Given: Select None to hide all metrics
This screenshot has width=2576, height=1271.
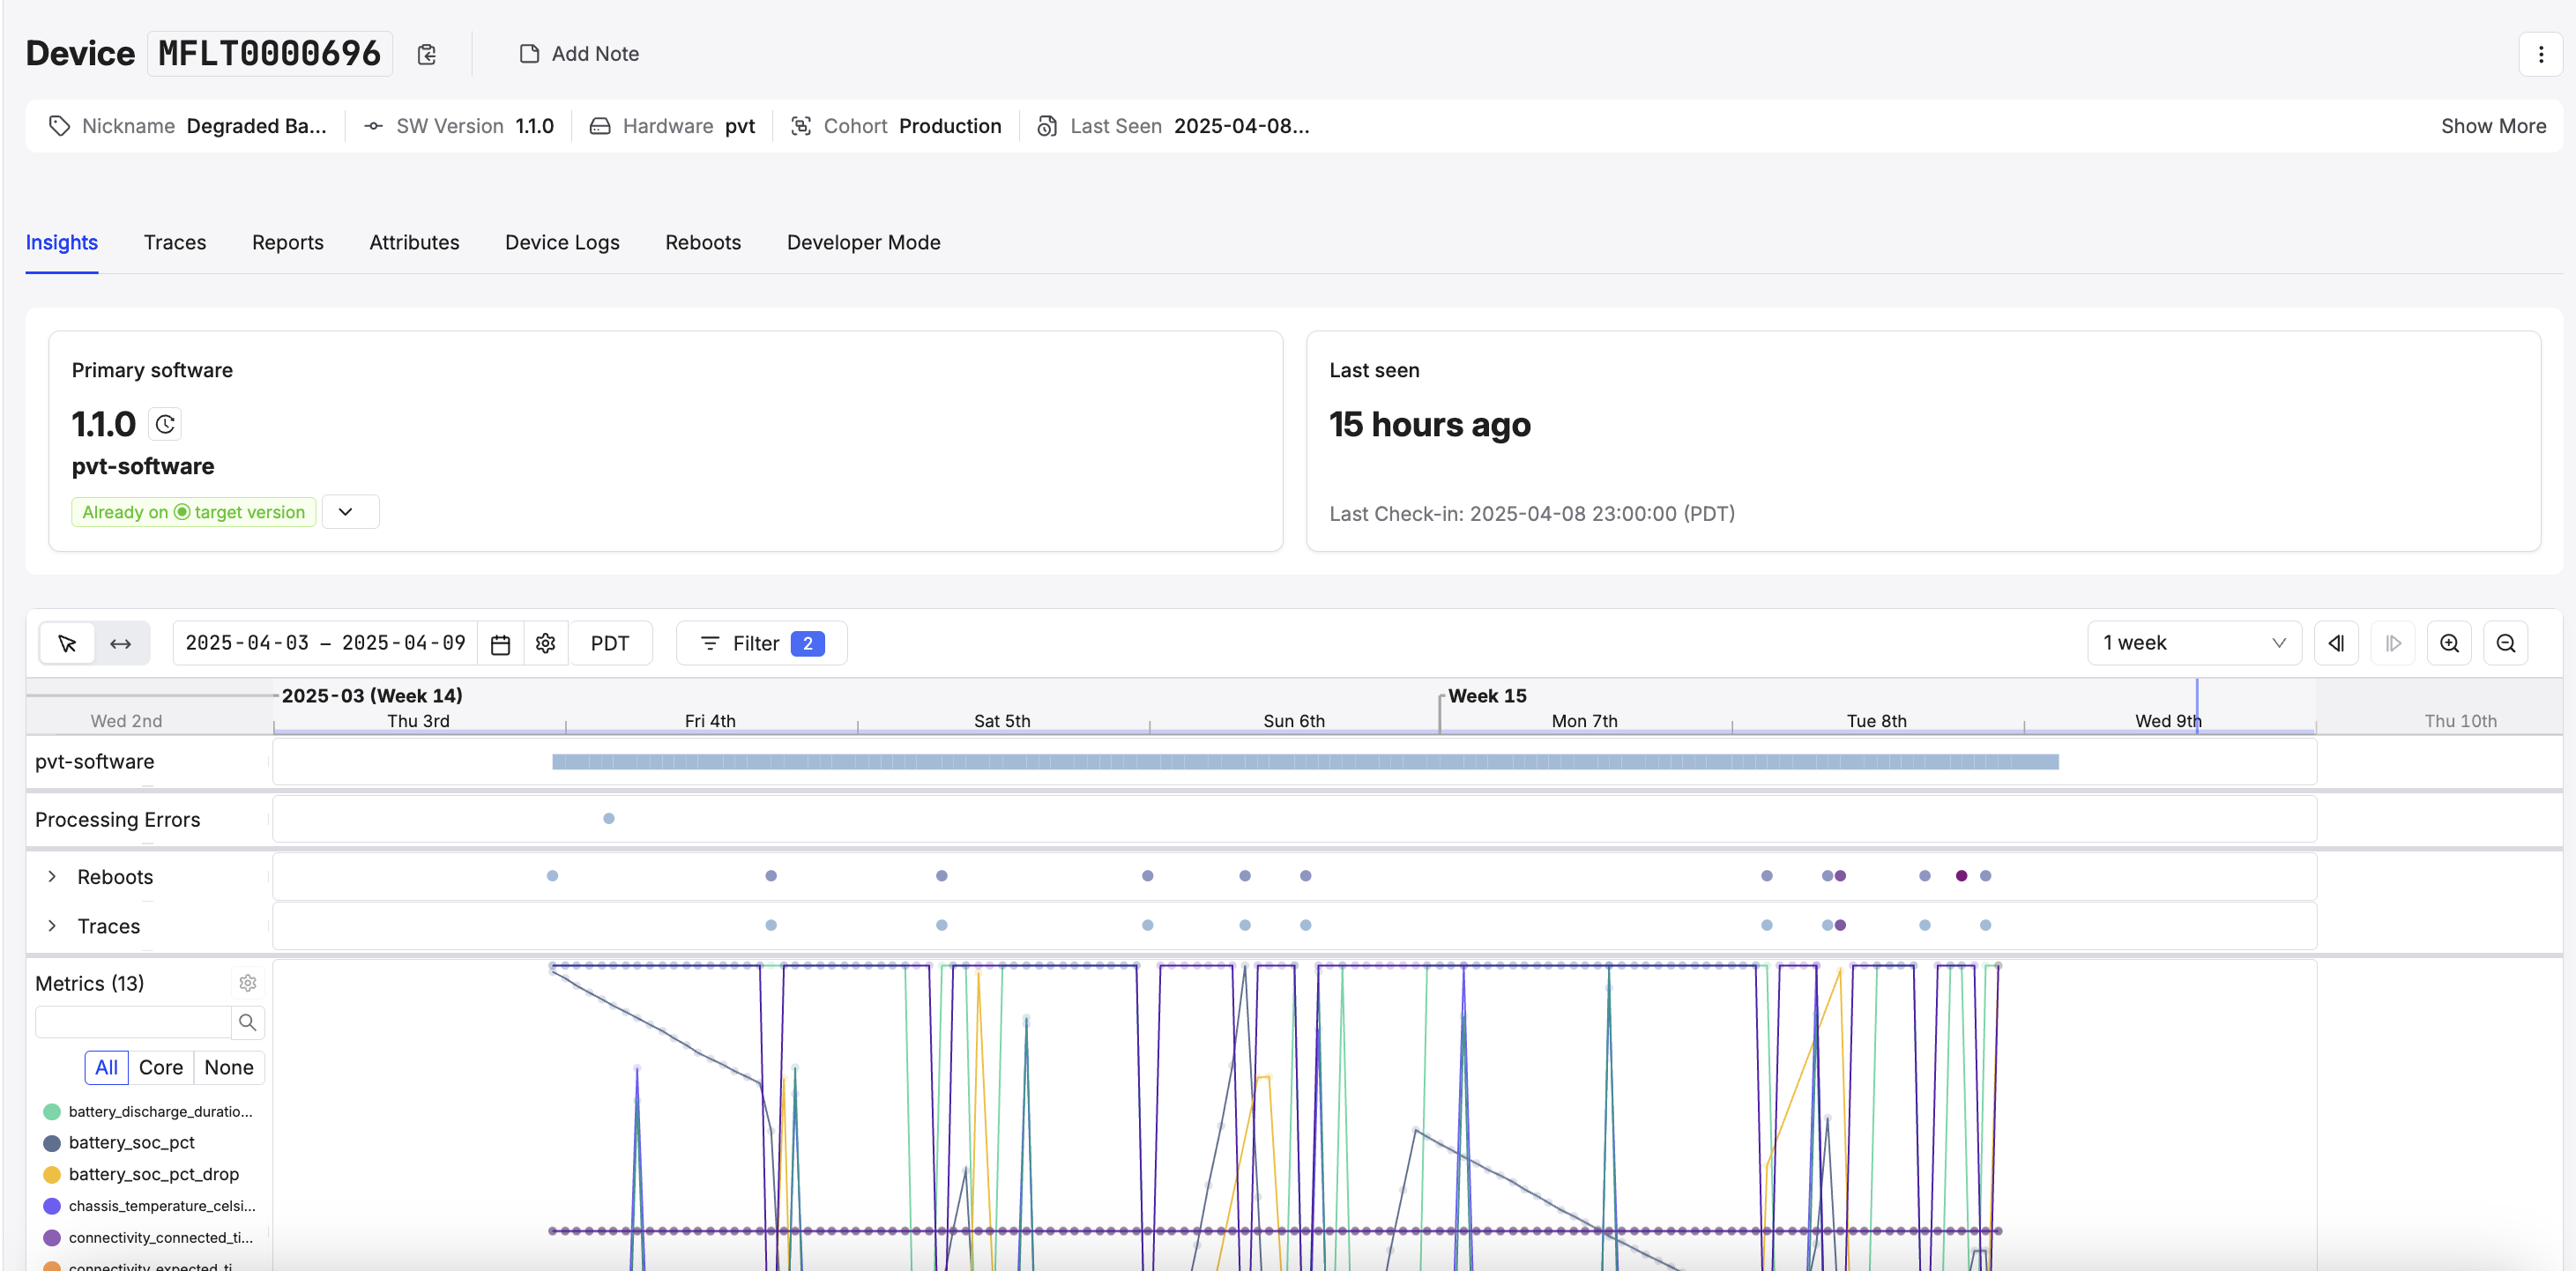Looking at the screenshot, I should (x=228, y=1067).
